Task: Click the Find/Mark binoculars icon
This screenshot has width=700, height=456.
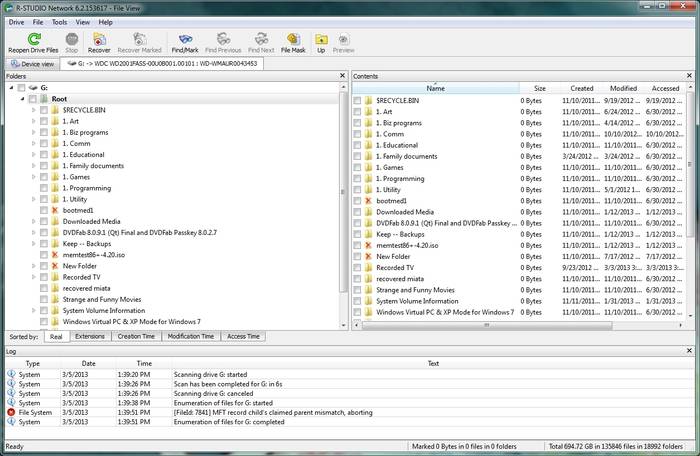Action: (x=186, y=40)
